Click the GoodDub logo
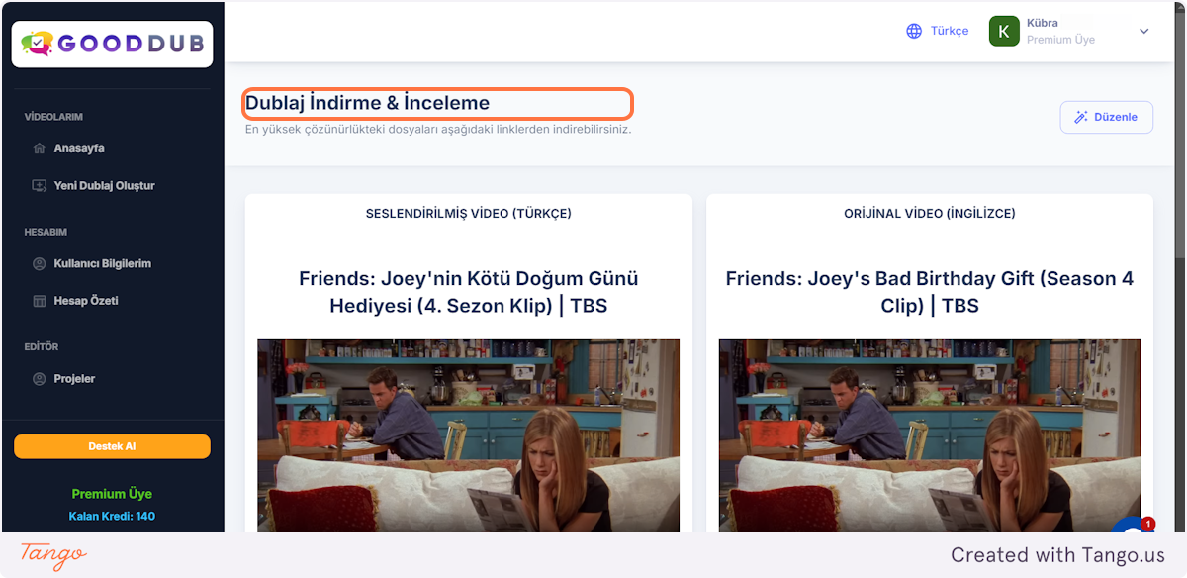 (112, 44)
